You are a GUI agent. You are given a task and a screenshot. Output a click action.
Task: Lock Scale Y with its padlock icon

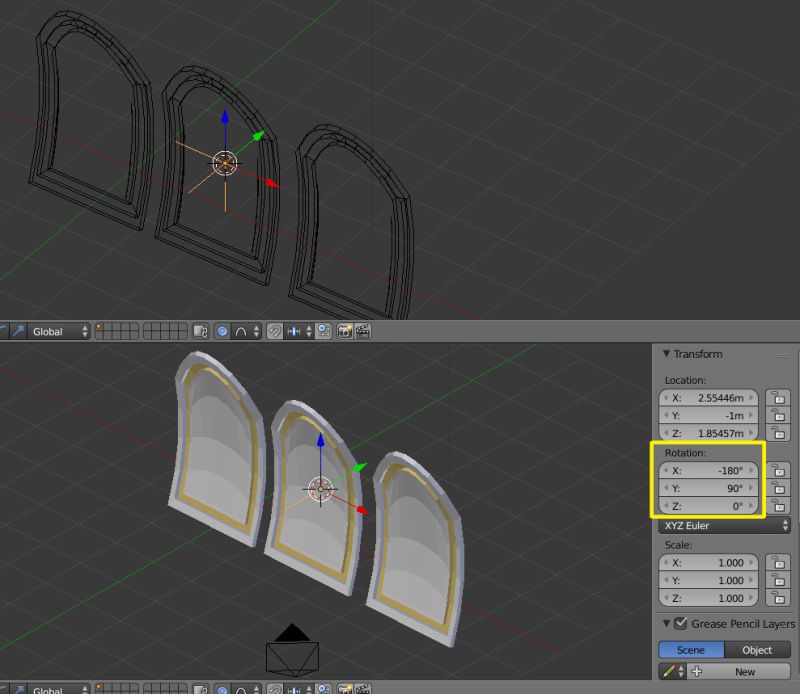point(778,581)
